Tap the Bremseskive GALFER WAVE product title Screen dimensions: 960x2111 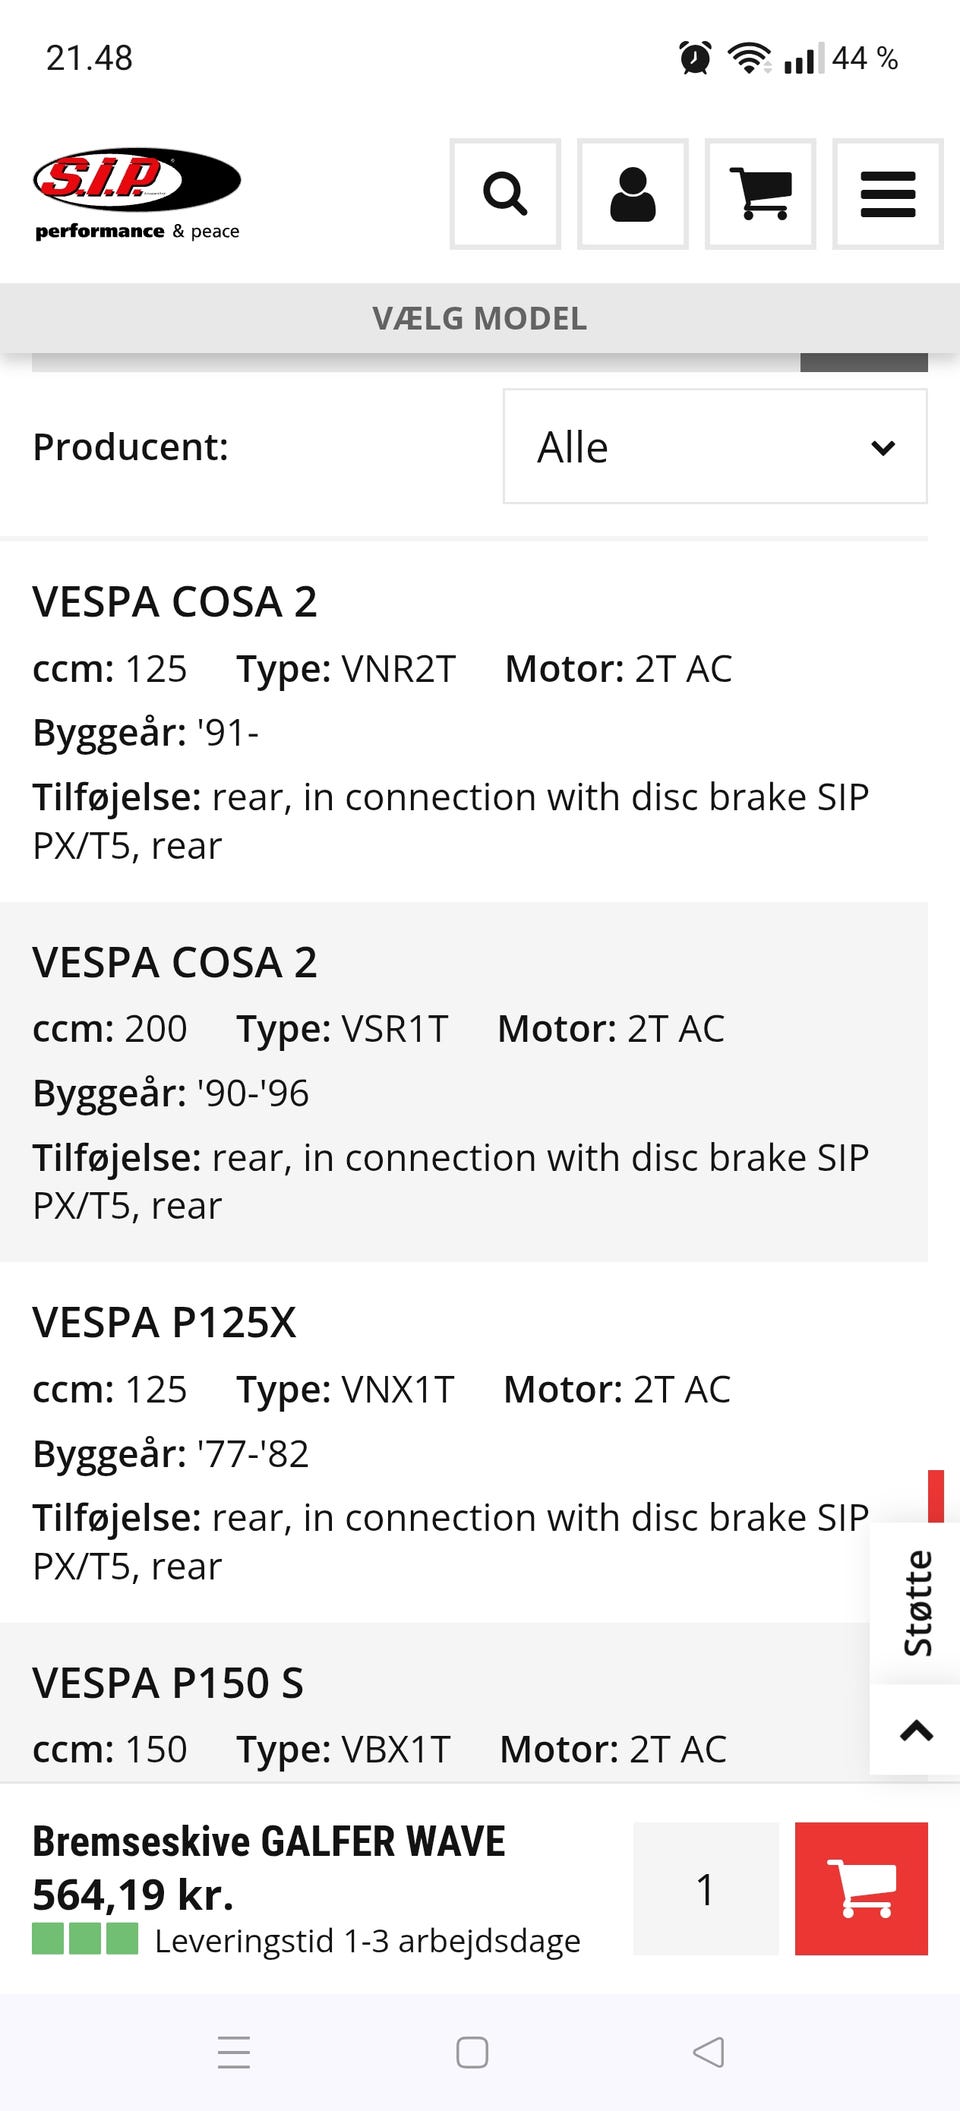[x=269, y=1841]
